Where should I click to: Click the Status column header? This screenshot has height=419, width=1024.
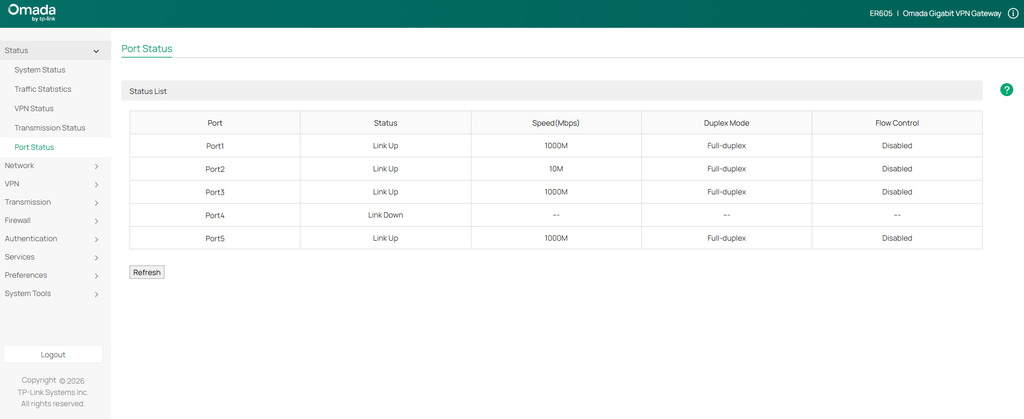coord(385,123)
